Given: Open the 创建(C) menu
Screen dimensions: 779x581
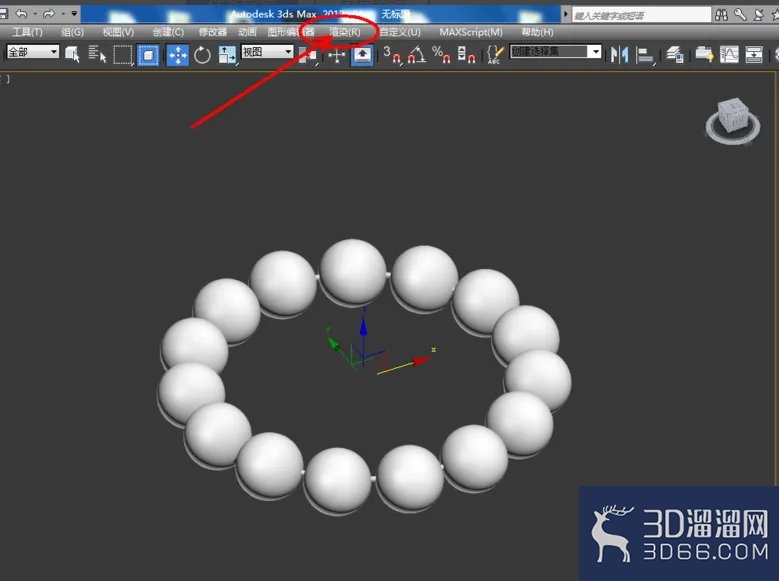Looking at the screenshot, I should coord(168,32).
